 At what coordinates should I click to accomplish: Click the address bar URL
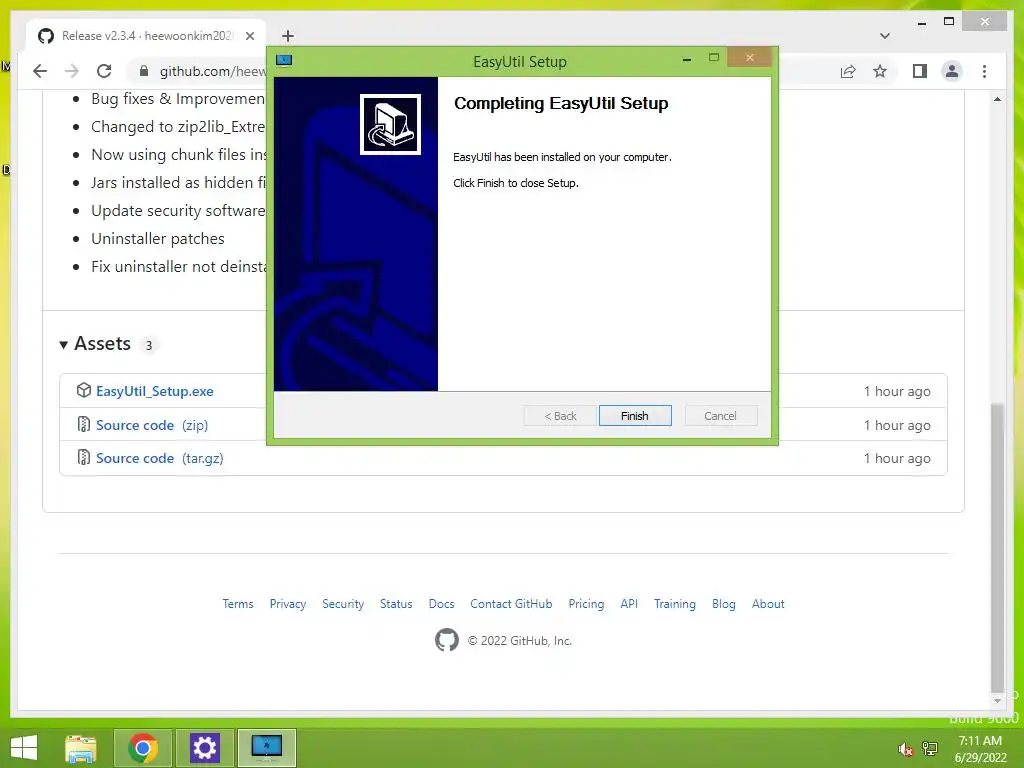click(x=212, y=71)
